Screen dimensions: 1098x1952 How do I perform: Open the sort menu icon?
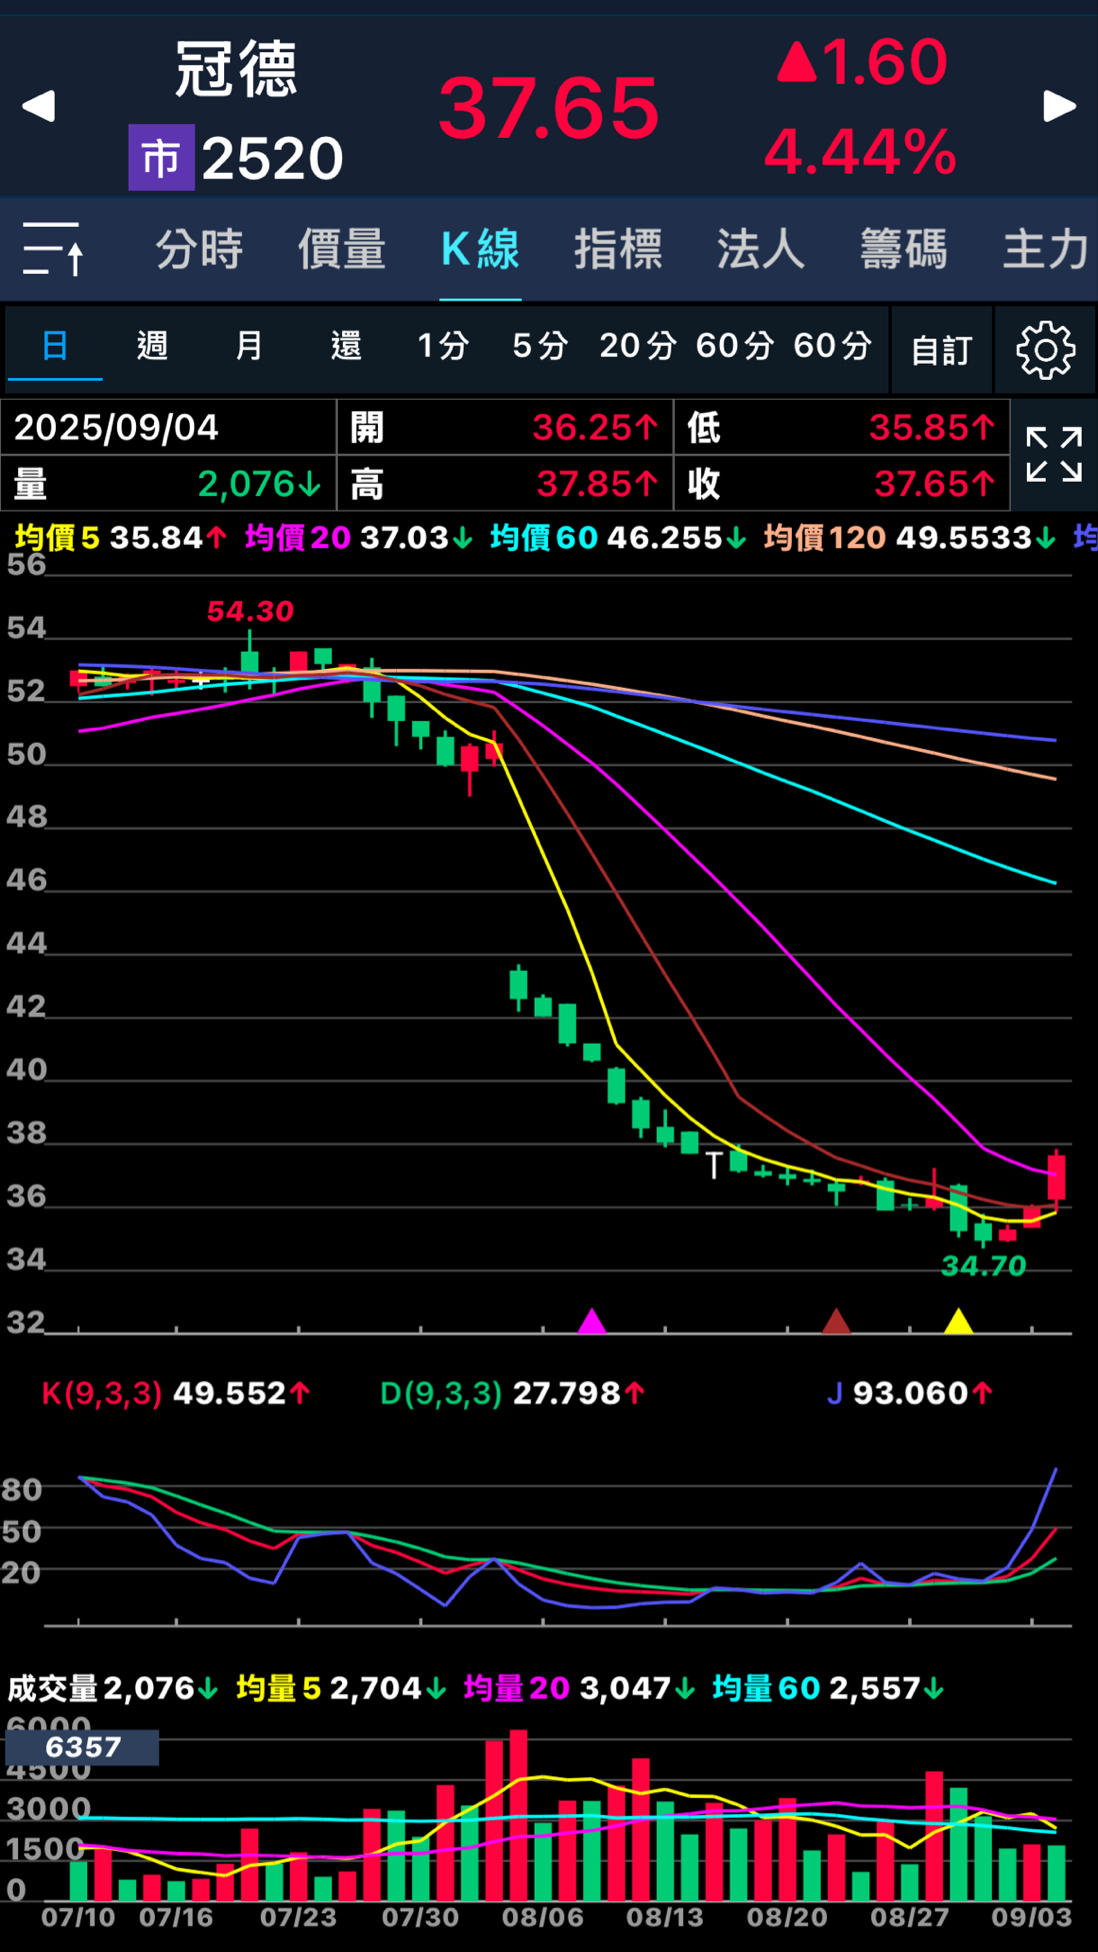pos(53,249)
